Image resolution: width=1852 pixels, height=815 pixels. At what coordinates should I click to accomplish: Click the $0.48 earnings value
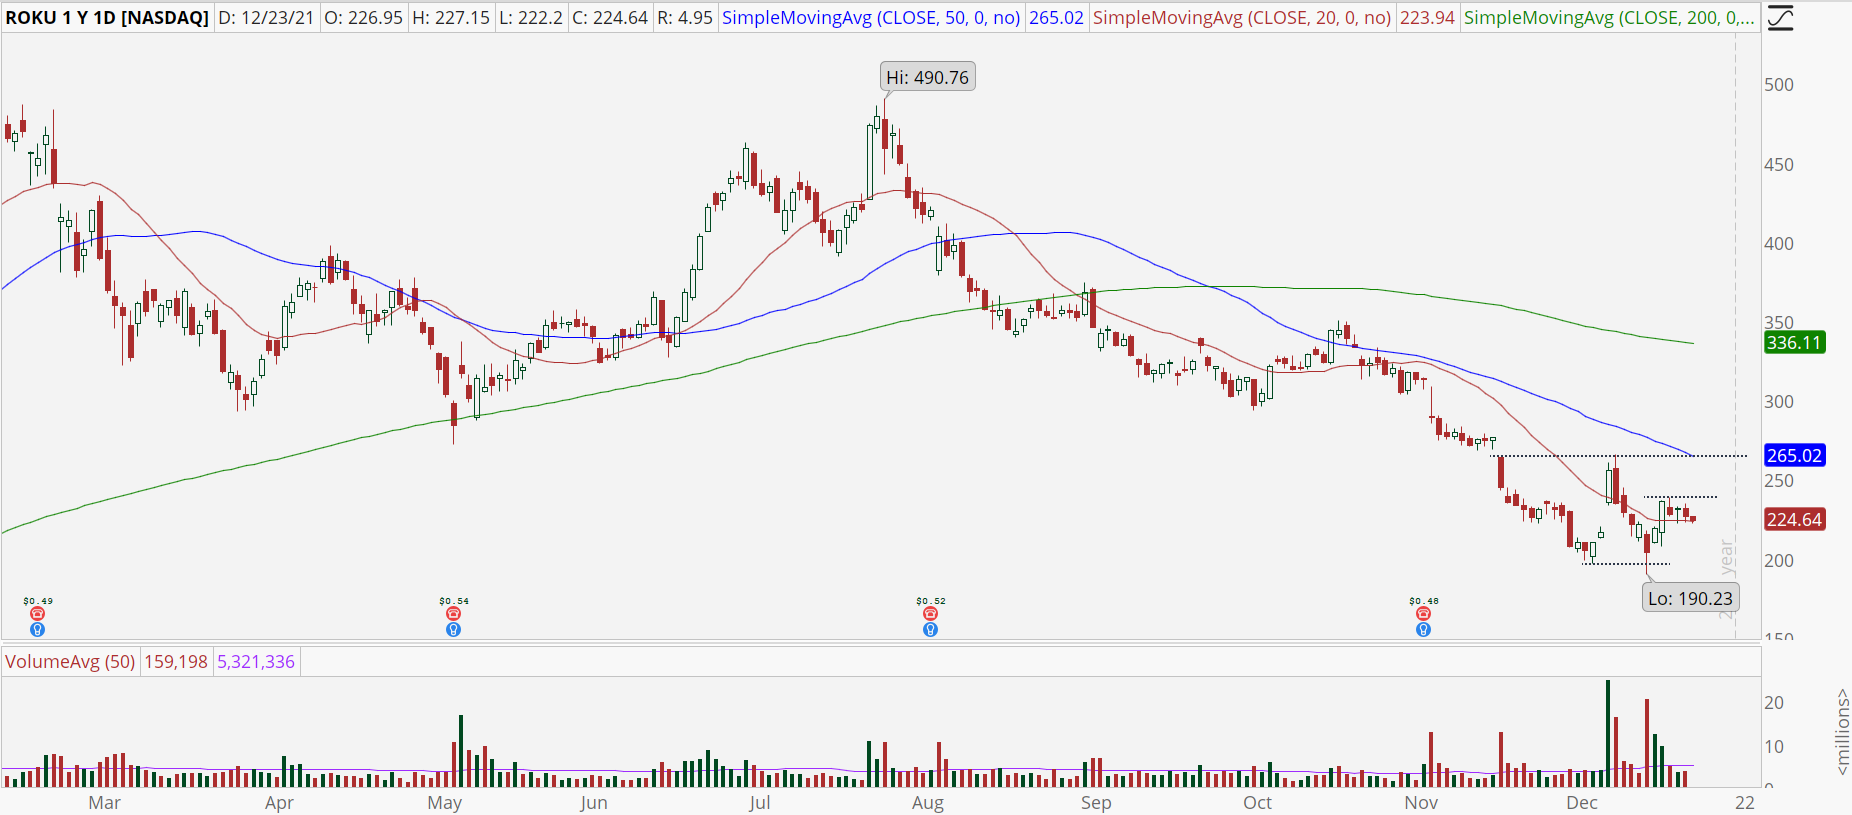coord(1424,601)
